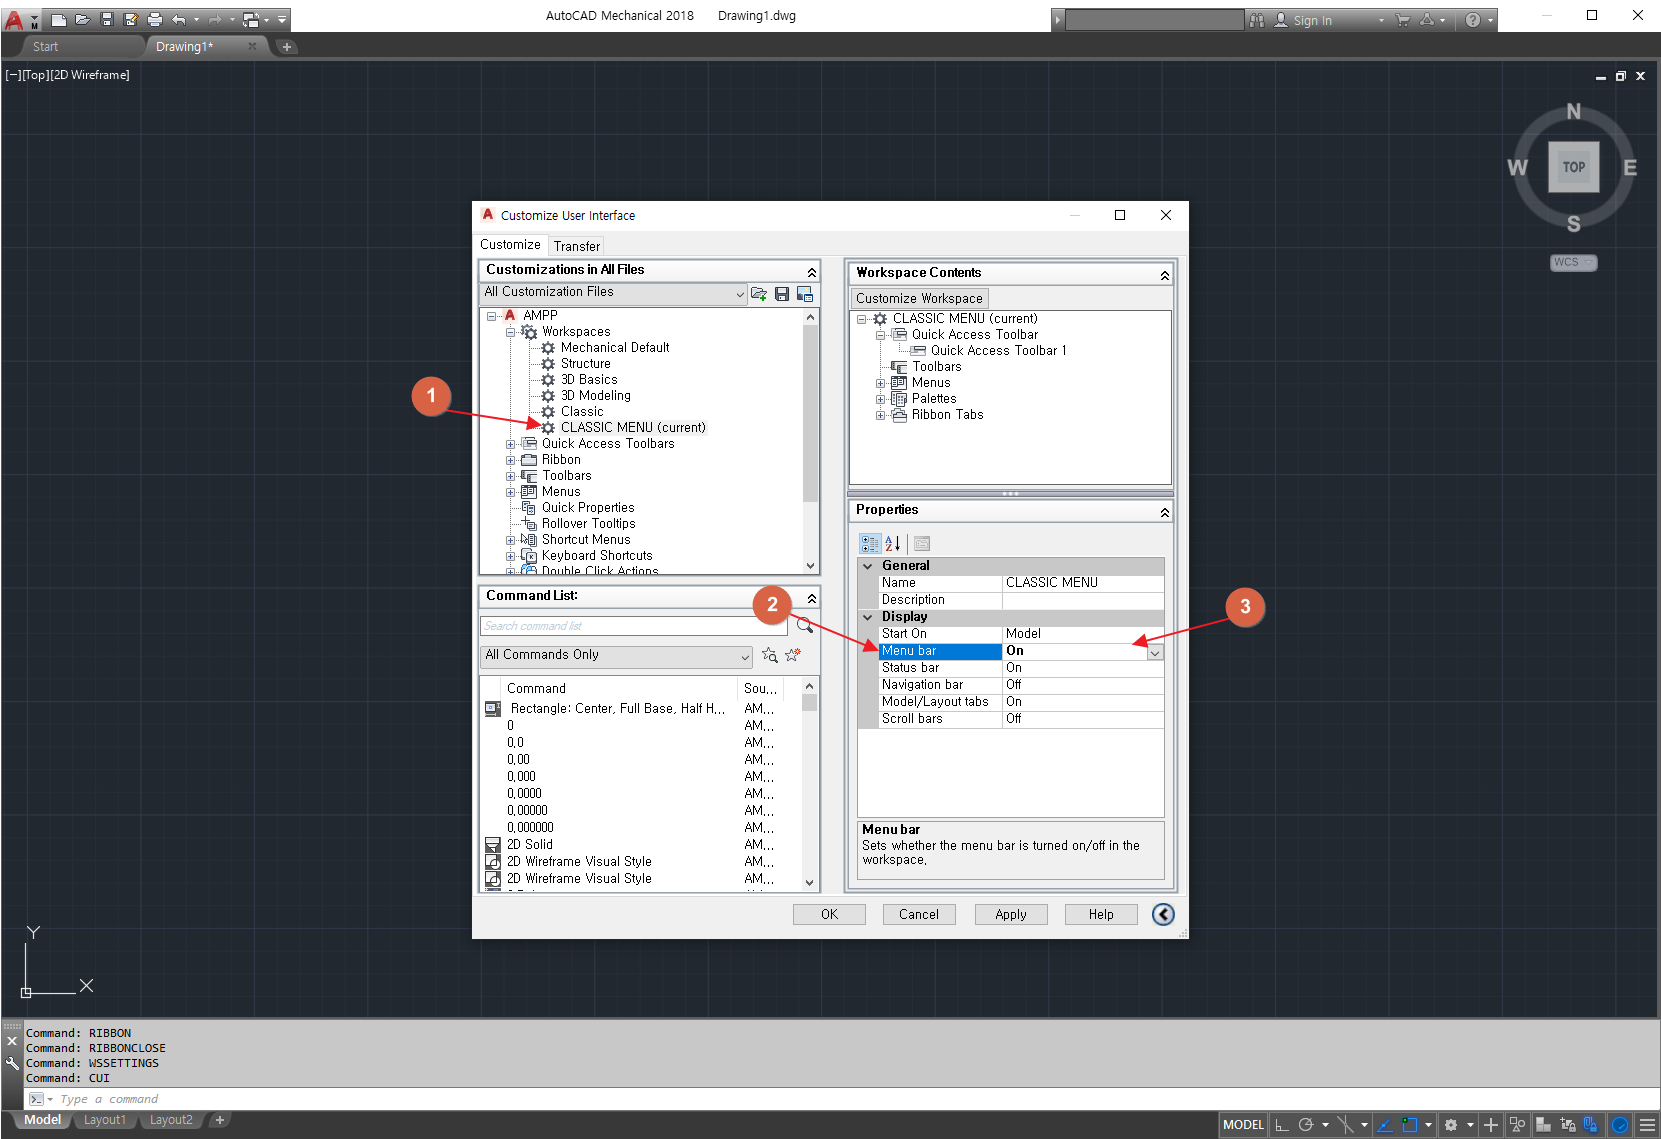Click the binoculars search icon

tap(1257, 20)
